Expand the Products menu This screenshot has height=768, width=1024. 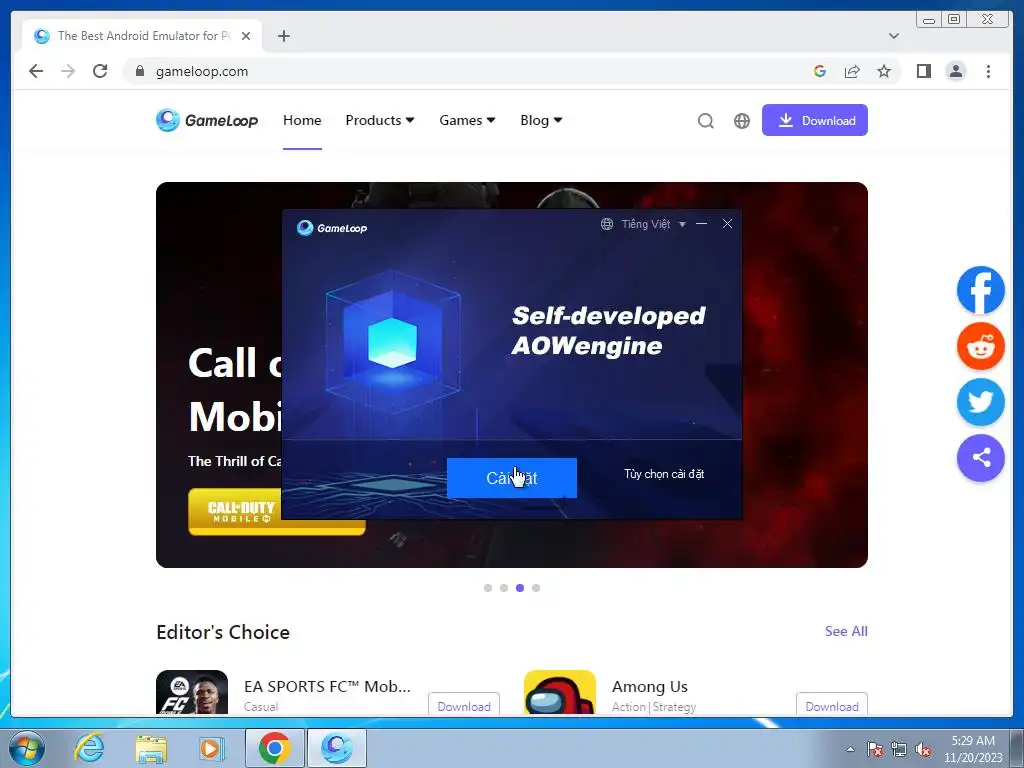coord(380,120)
